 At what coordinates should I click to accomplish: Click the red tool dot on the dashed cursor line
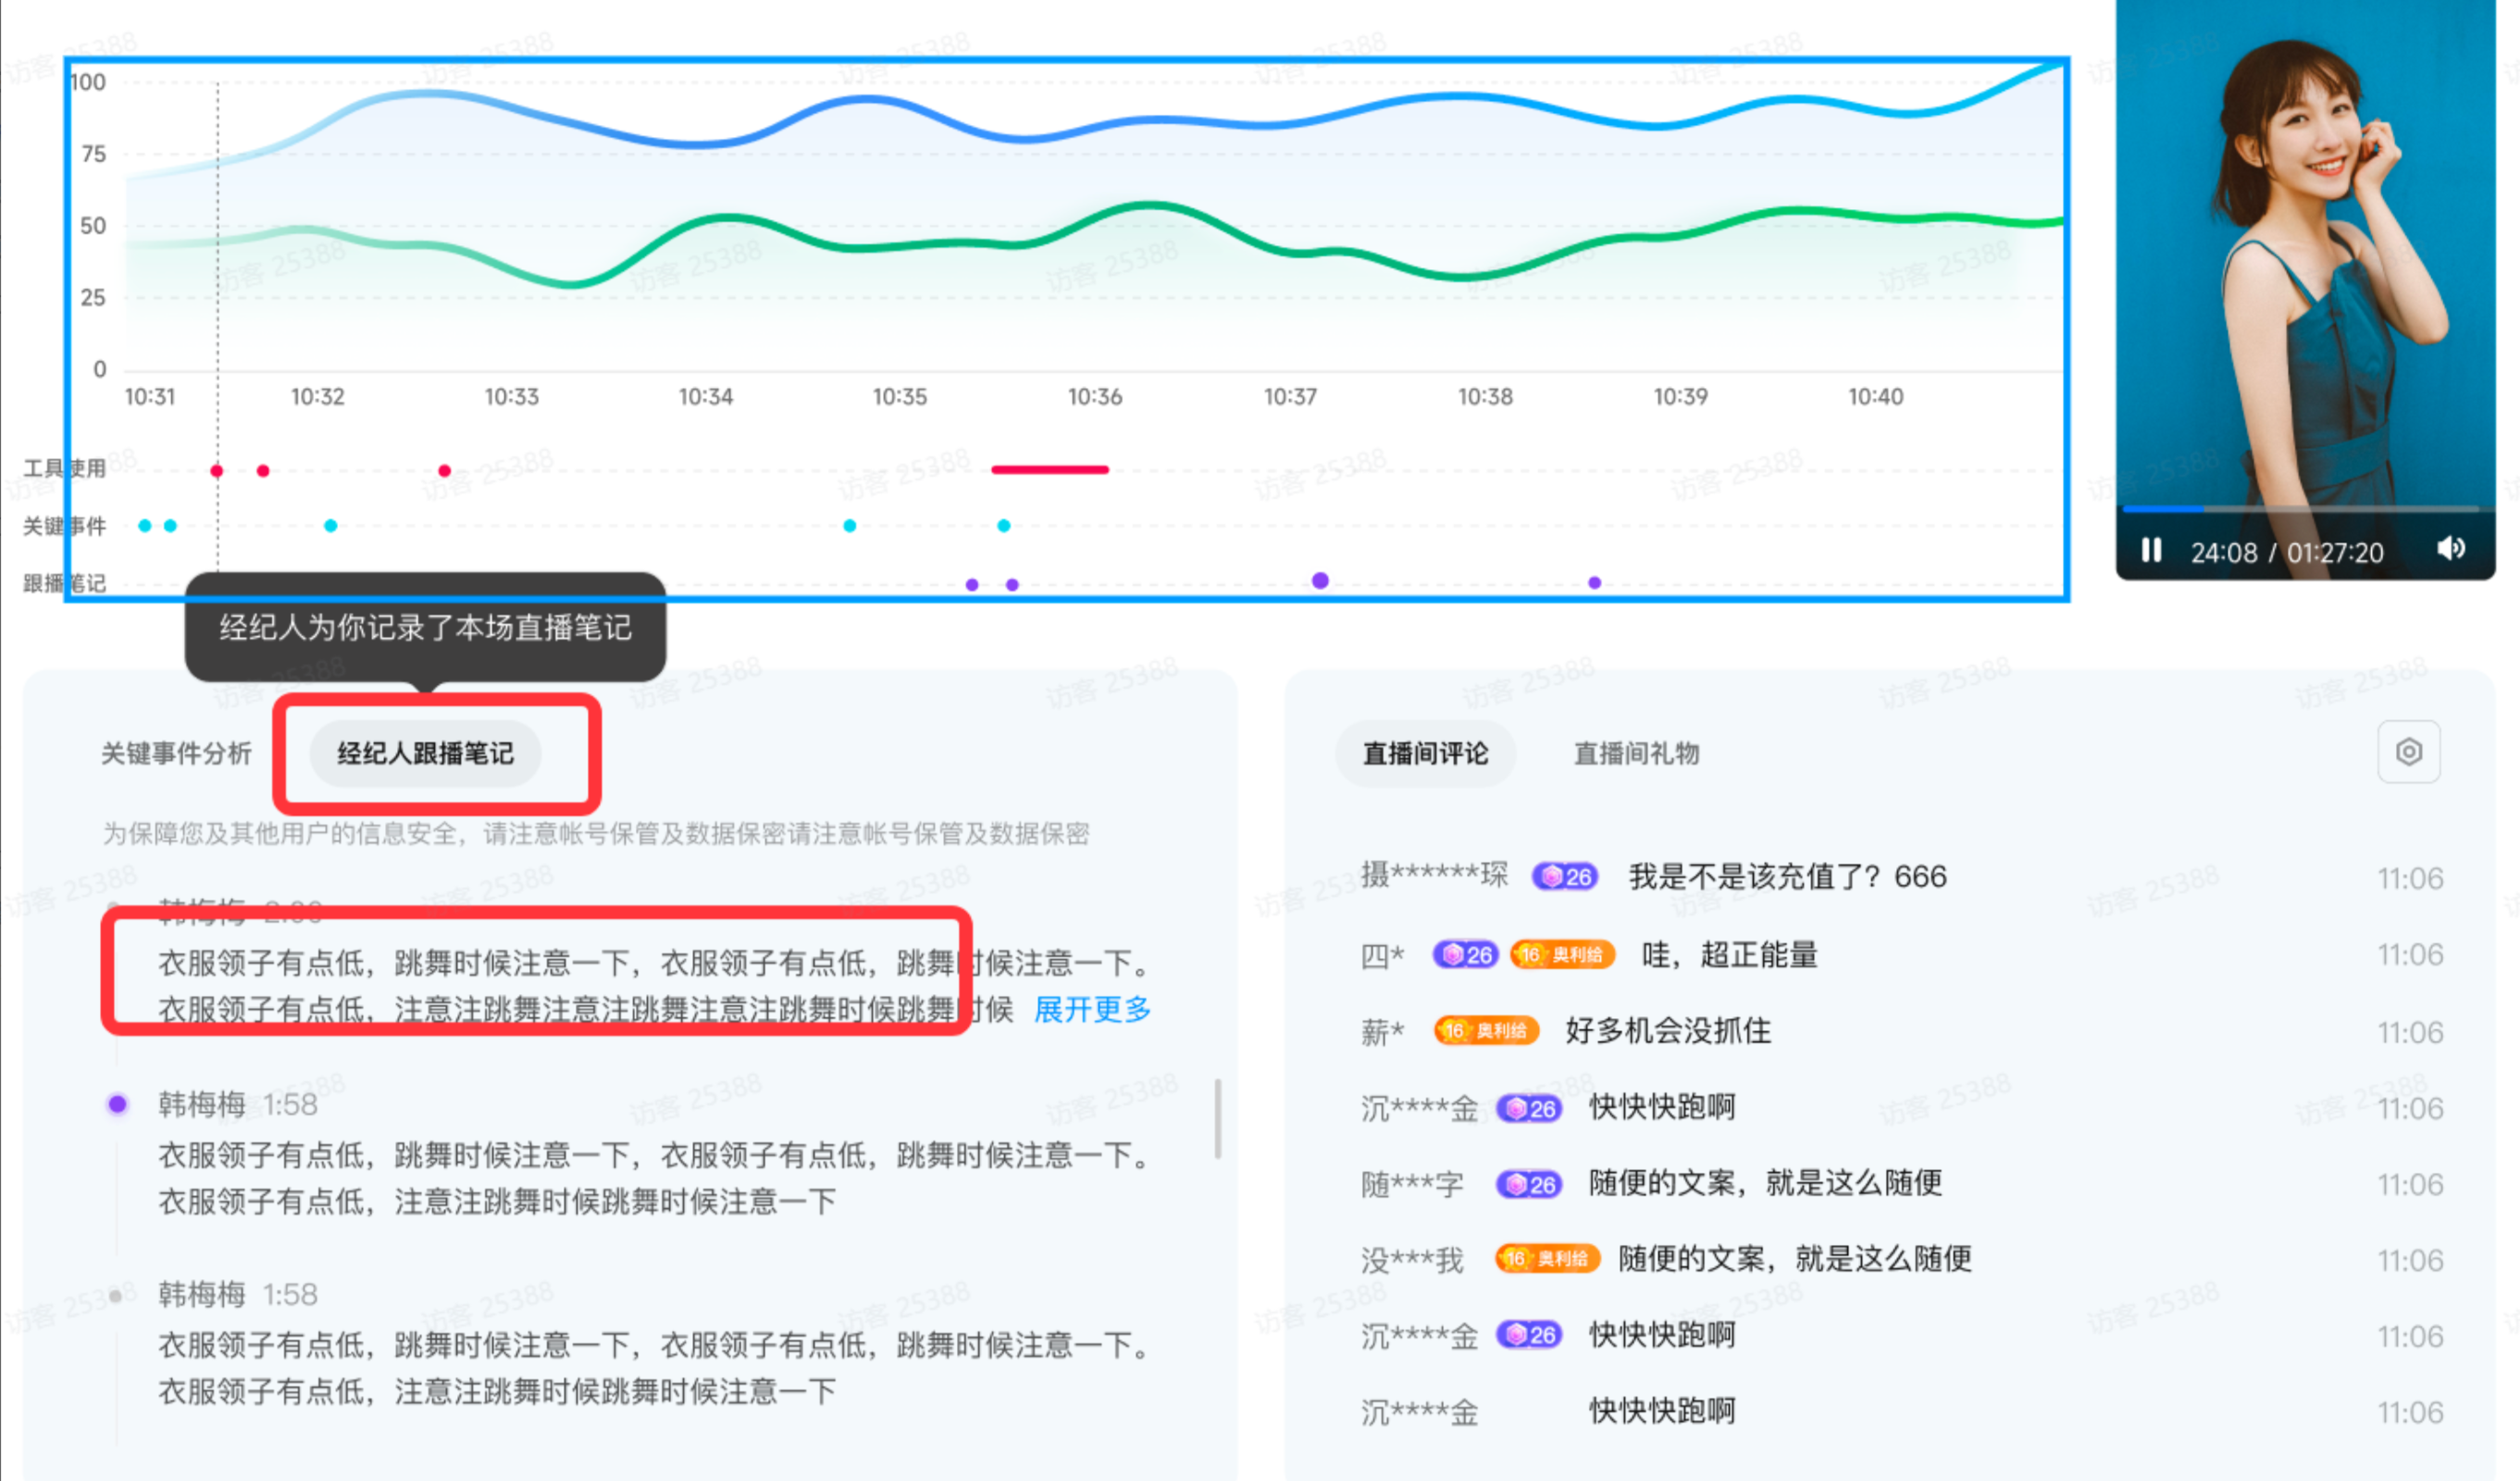[217, 471]
